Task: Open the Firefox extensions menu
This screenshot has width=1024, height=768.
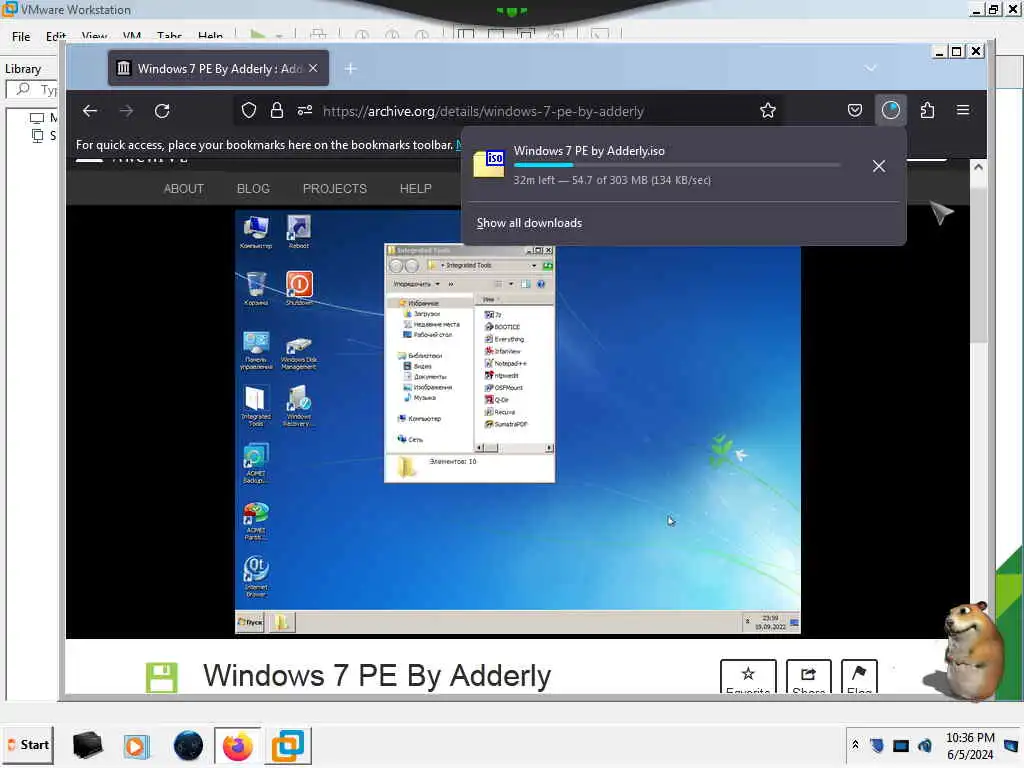Action: (x=927, y=110)
